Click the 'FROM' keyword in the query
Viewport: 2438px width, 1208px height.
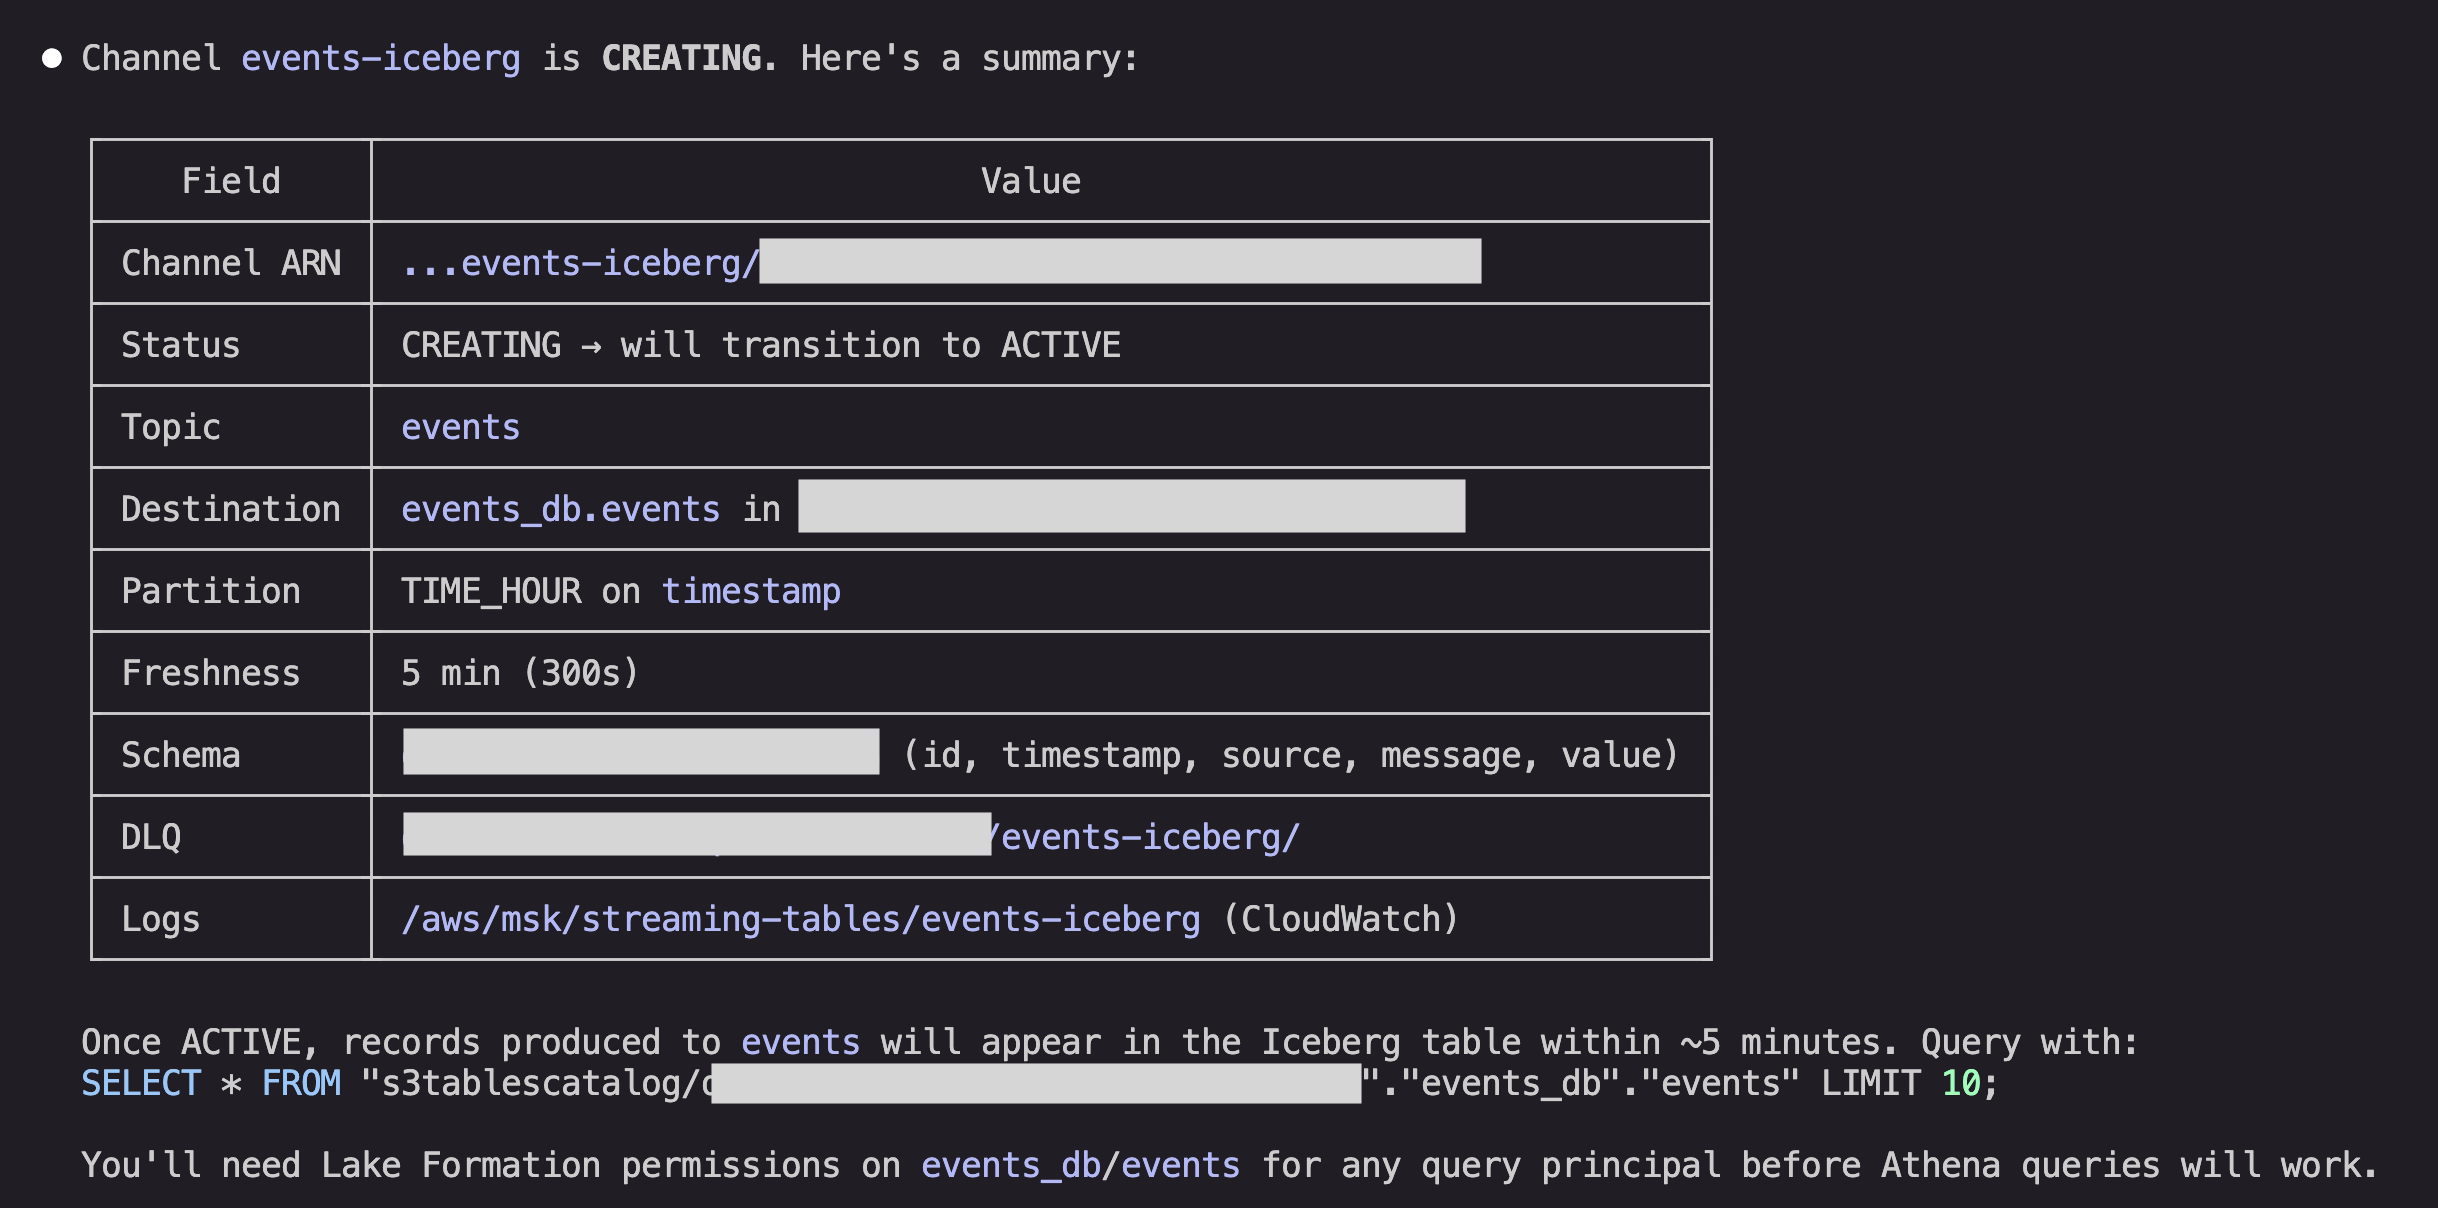301,1083
